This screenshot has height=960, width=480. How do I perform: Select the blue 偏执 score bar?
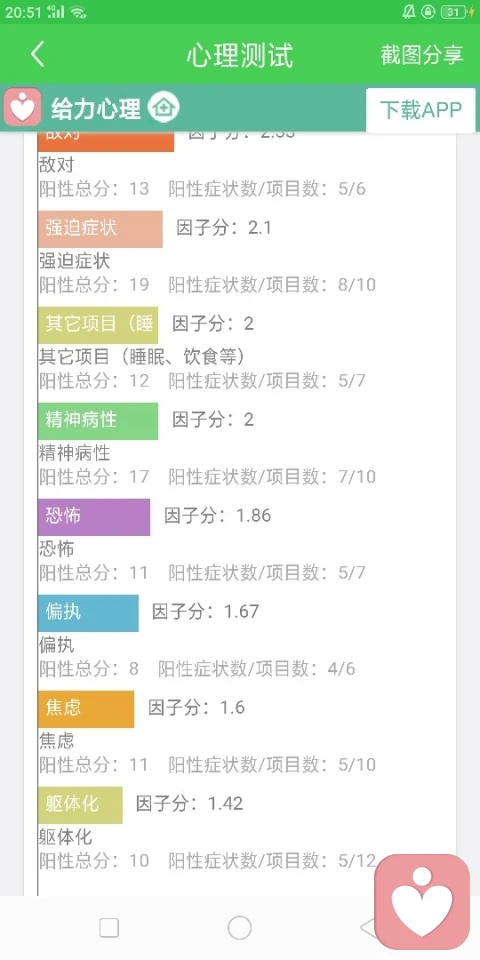[x=88, y=613]
